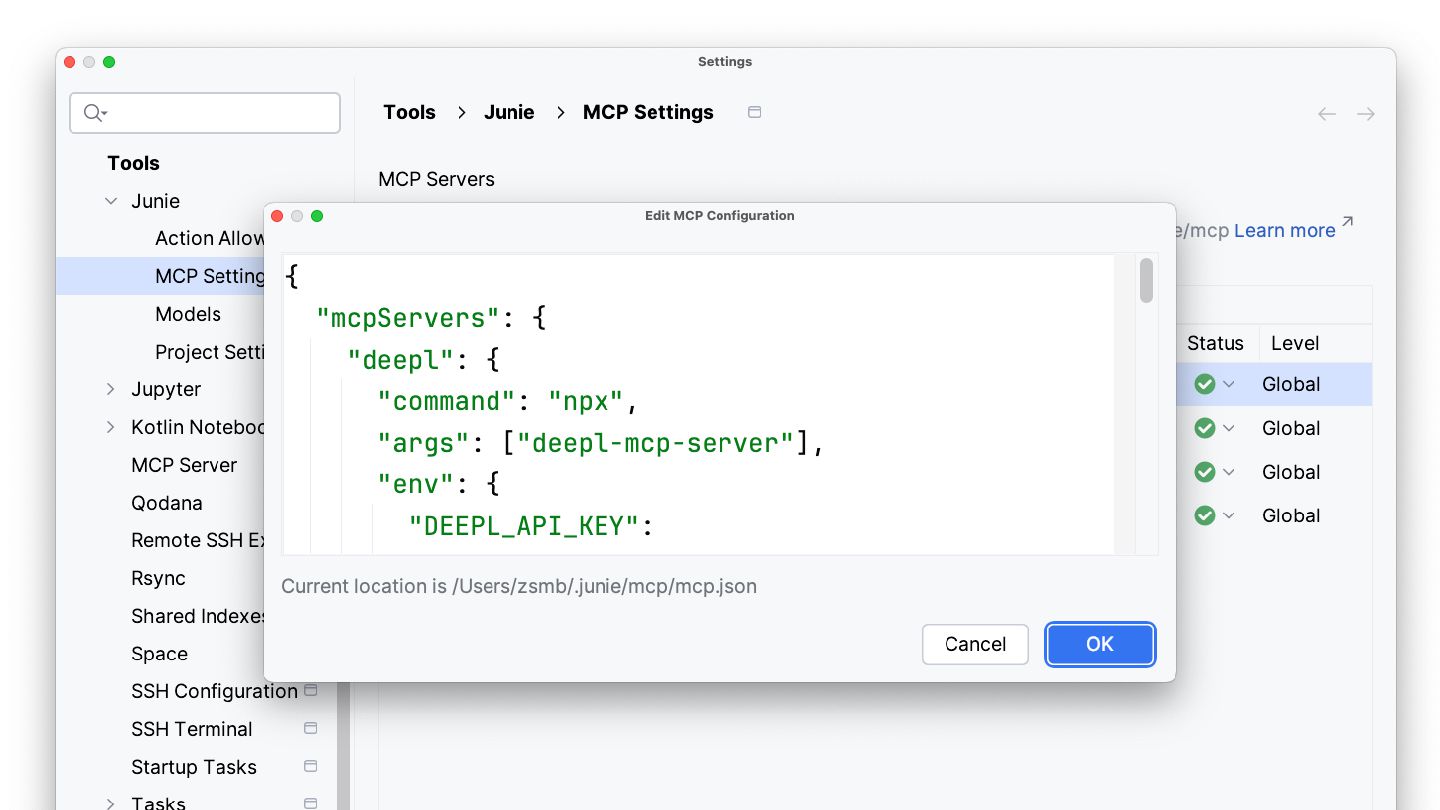
Task: Click the MCP Servers section label
Action: [436, 179]
